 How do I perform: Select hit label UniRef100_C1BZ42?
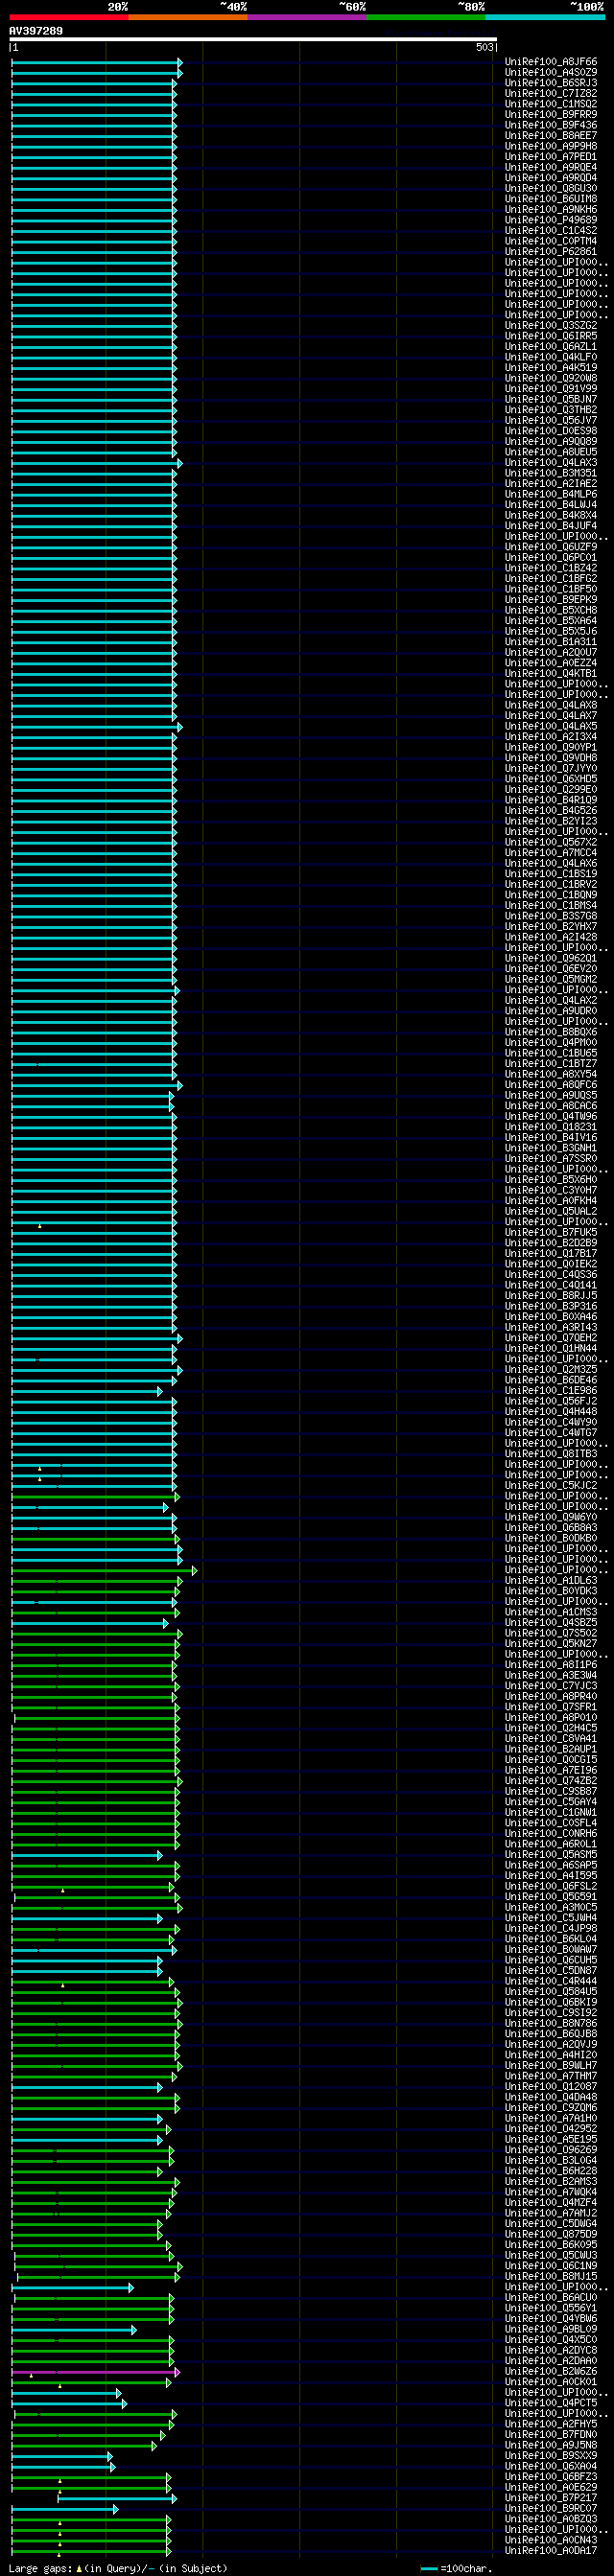coord(551,568)
